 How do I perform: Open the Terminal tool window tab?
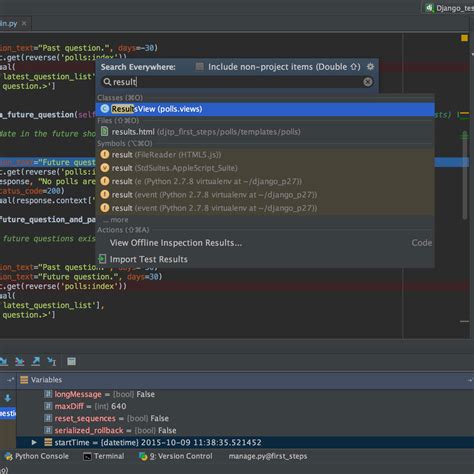tap(104, 456)
